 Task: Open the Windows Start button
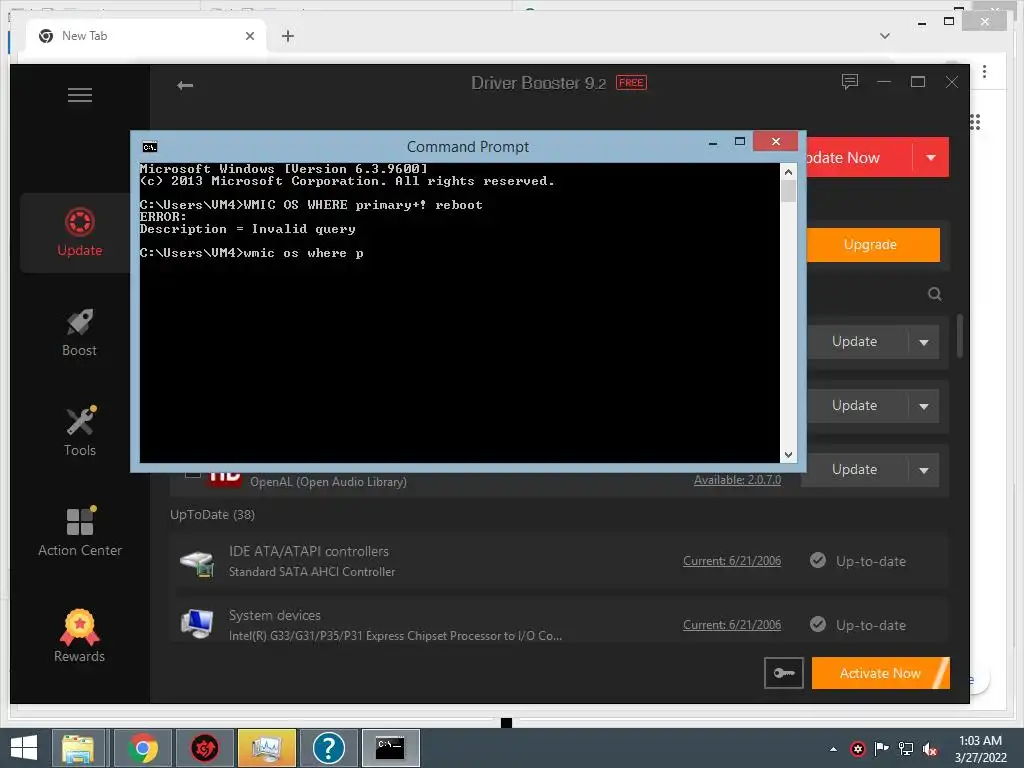tap(24, 748)
